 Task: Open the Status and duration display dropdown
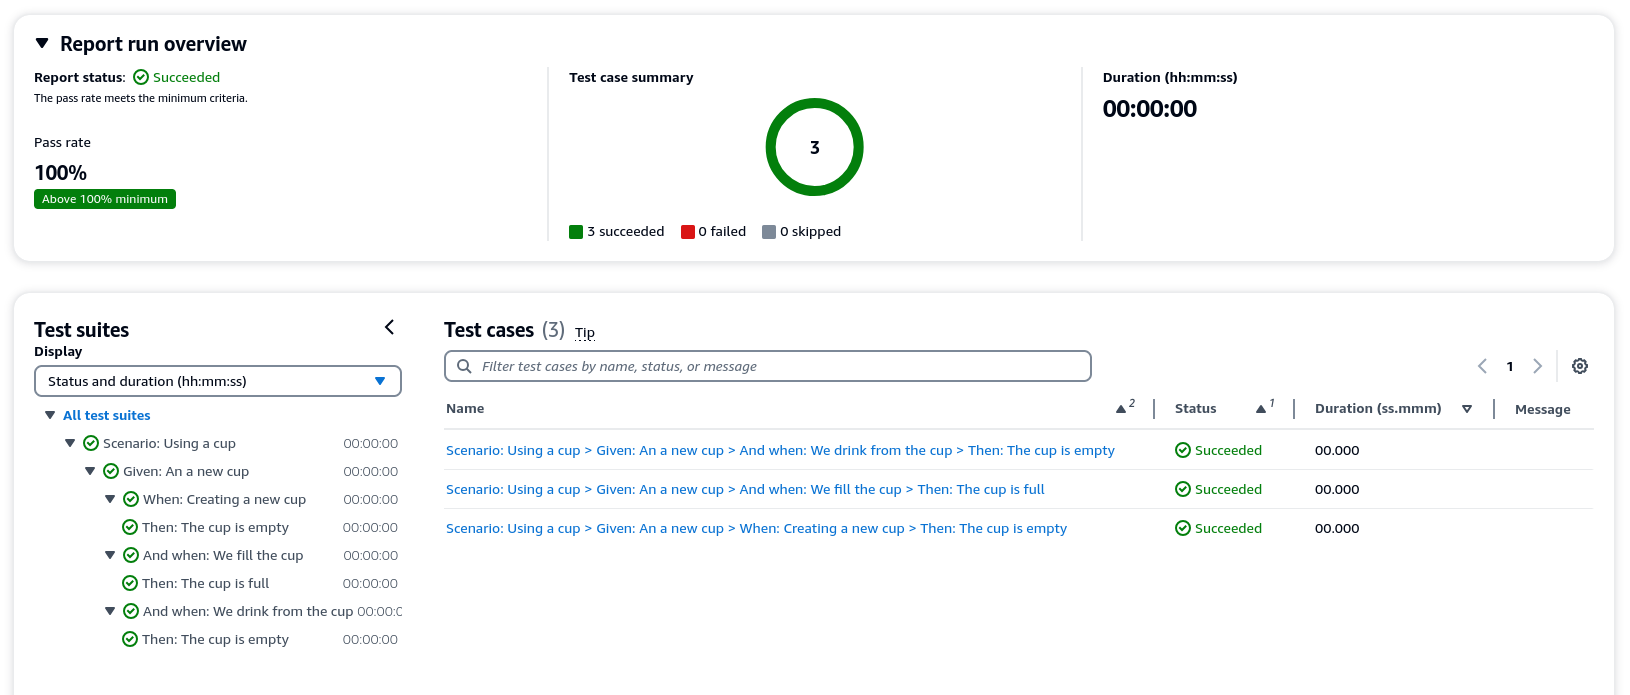218,381
